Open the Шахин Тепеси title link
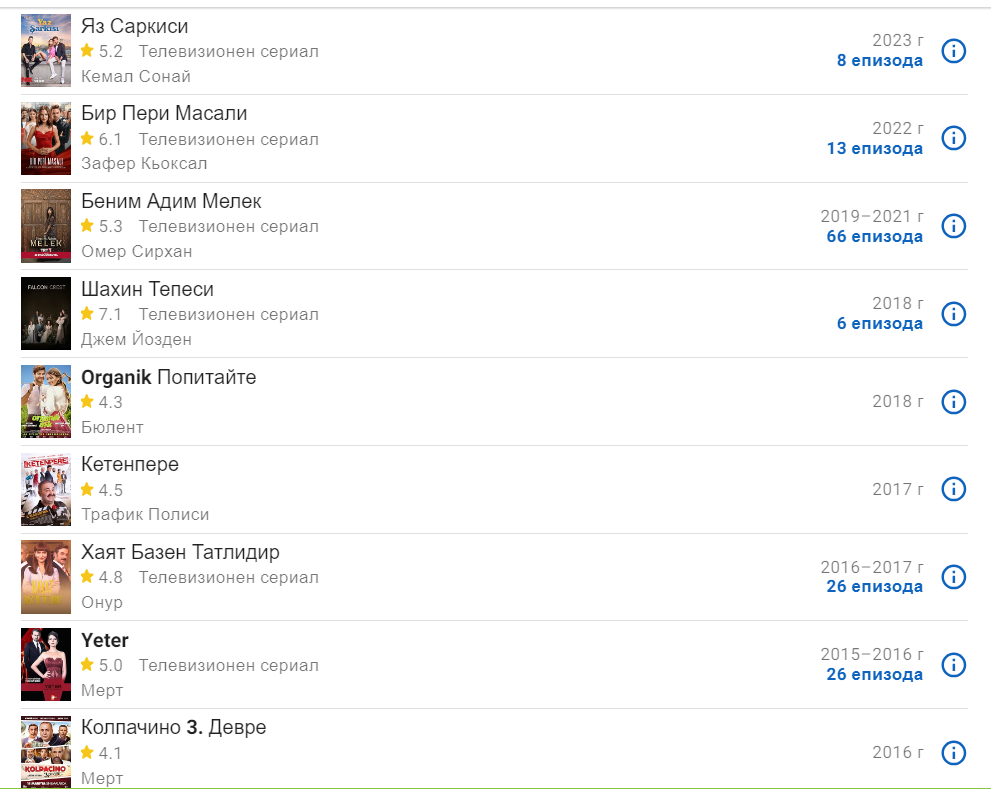This screenshot has height=789, width=991. click(147, 289)
